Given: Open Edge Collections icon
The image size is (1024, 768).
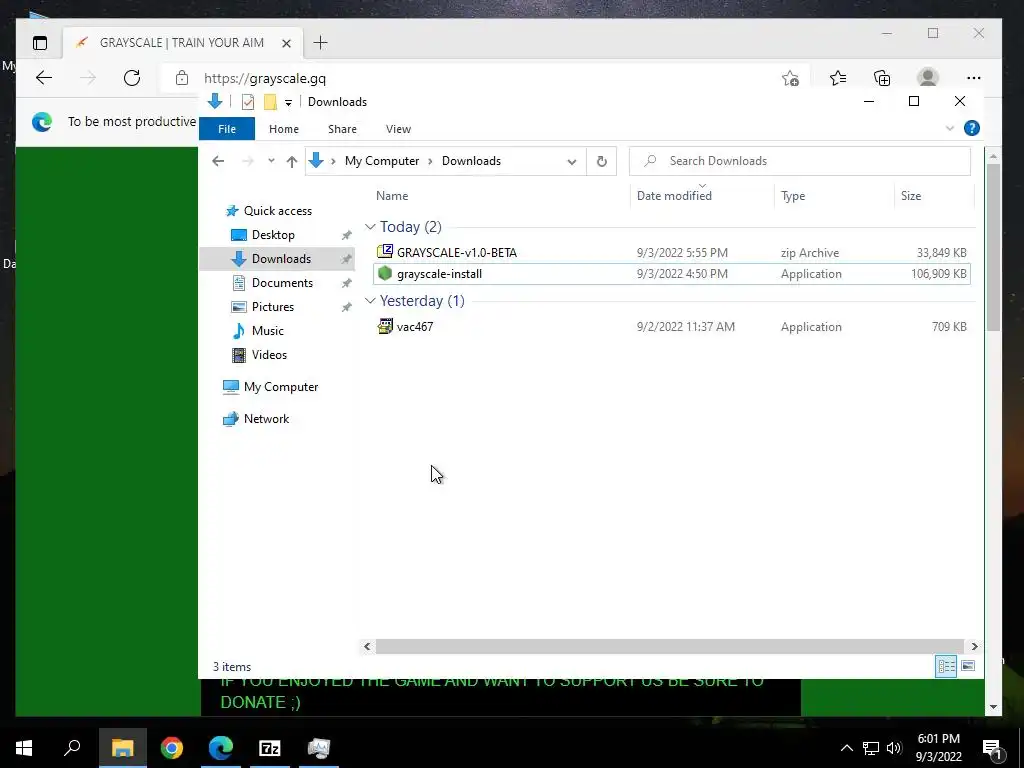Looking at the screenshot, I should [882, 78].
